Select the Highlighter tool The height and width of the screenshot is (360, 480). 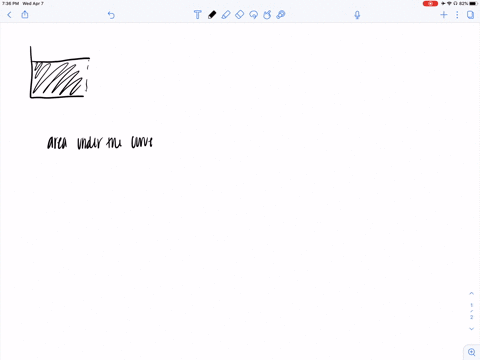click(x=226, y=15)
